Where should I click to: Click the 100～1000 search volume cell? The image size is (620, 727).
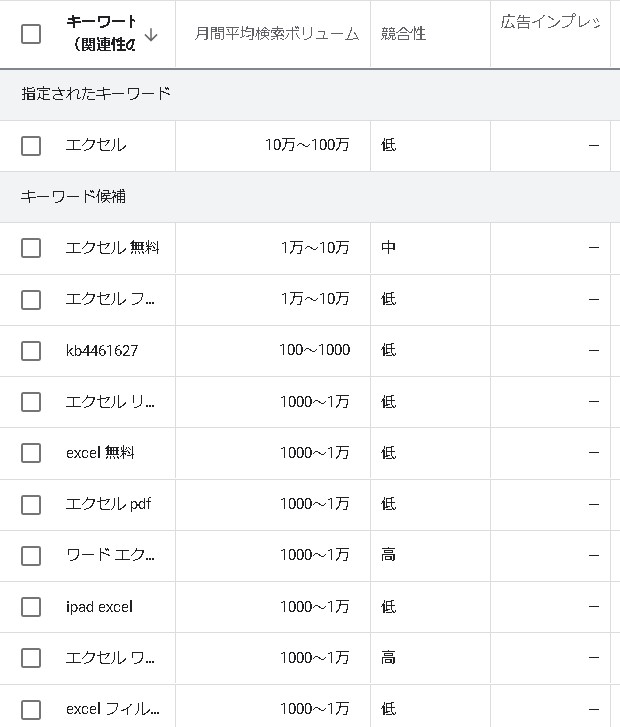314,351
